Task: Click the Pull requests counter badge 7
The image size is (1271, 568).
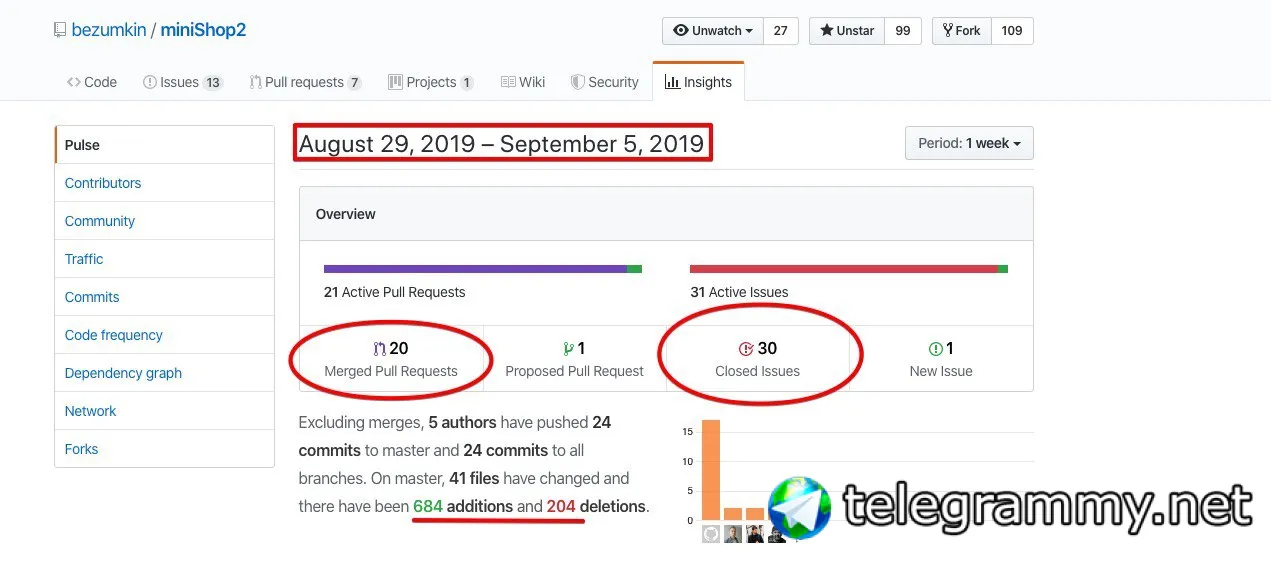Action: click(355, 83)
